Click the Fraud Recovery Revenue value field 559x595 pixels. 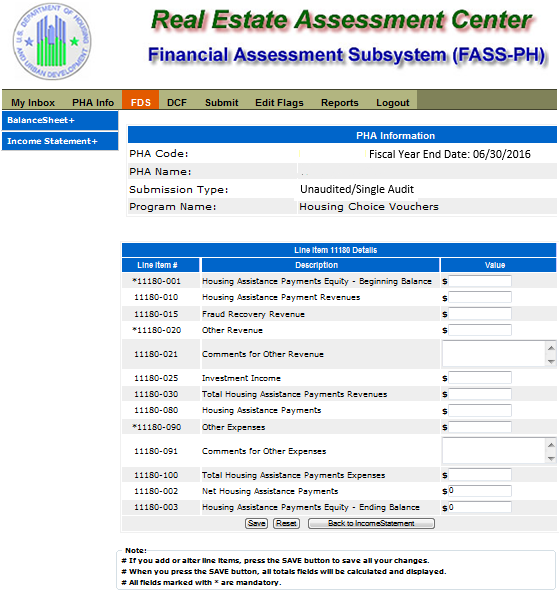(x=480, y=314)
